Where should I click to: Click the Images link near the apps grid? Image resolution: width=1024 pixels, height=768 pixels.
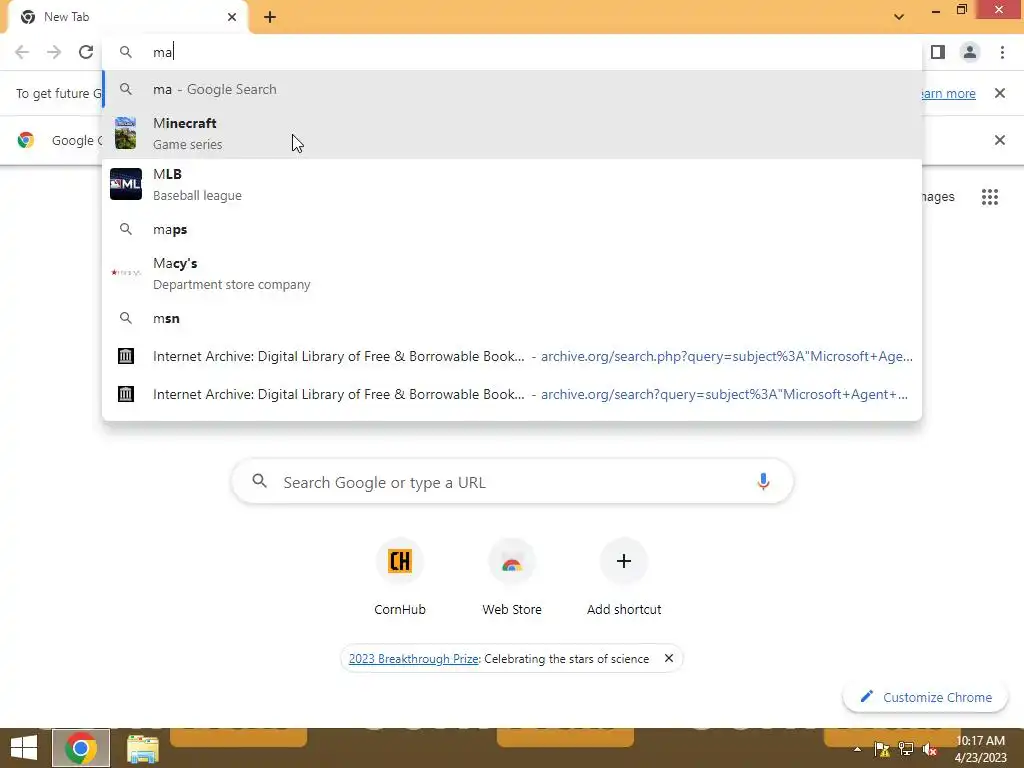(x=938, y=197)
